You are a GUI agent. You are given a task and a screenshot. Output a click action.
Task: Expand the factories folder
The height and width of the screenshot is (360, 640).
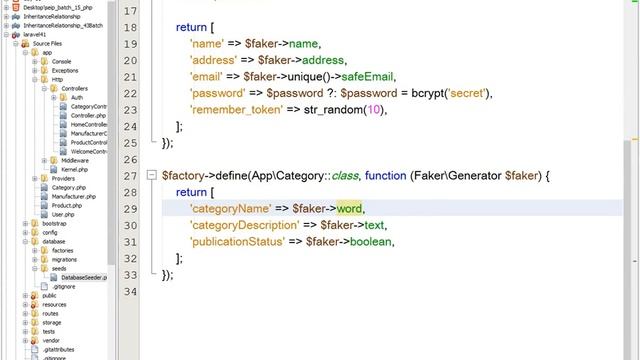(x=35, y=251)
